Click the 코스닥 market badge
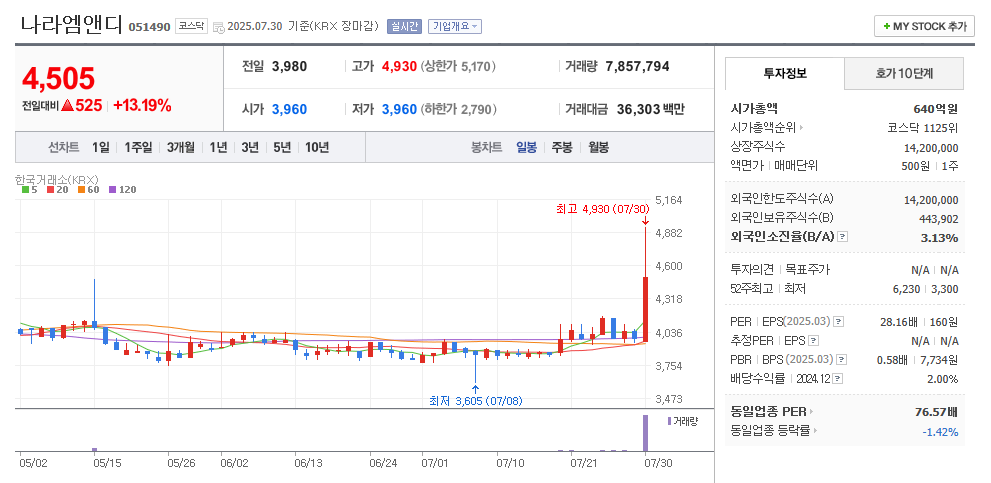 click(x=191, y=27)
